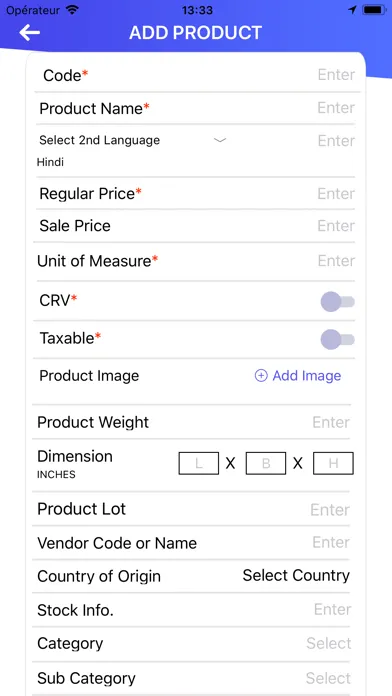
Task: Focus the Product Name entry field
Action: pyautogui.click(x=336, y=107)
